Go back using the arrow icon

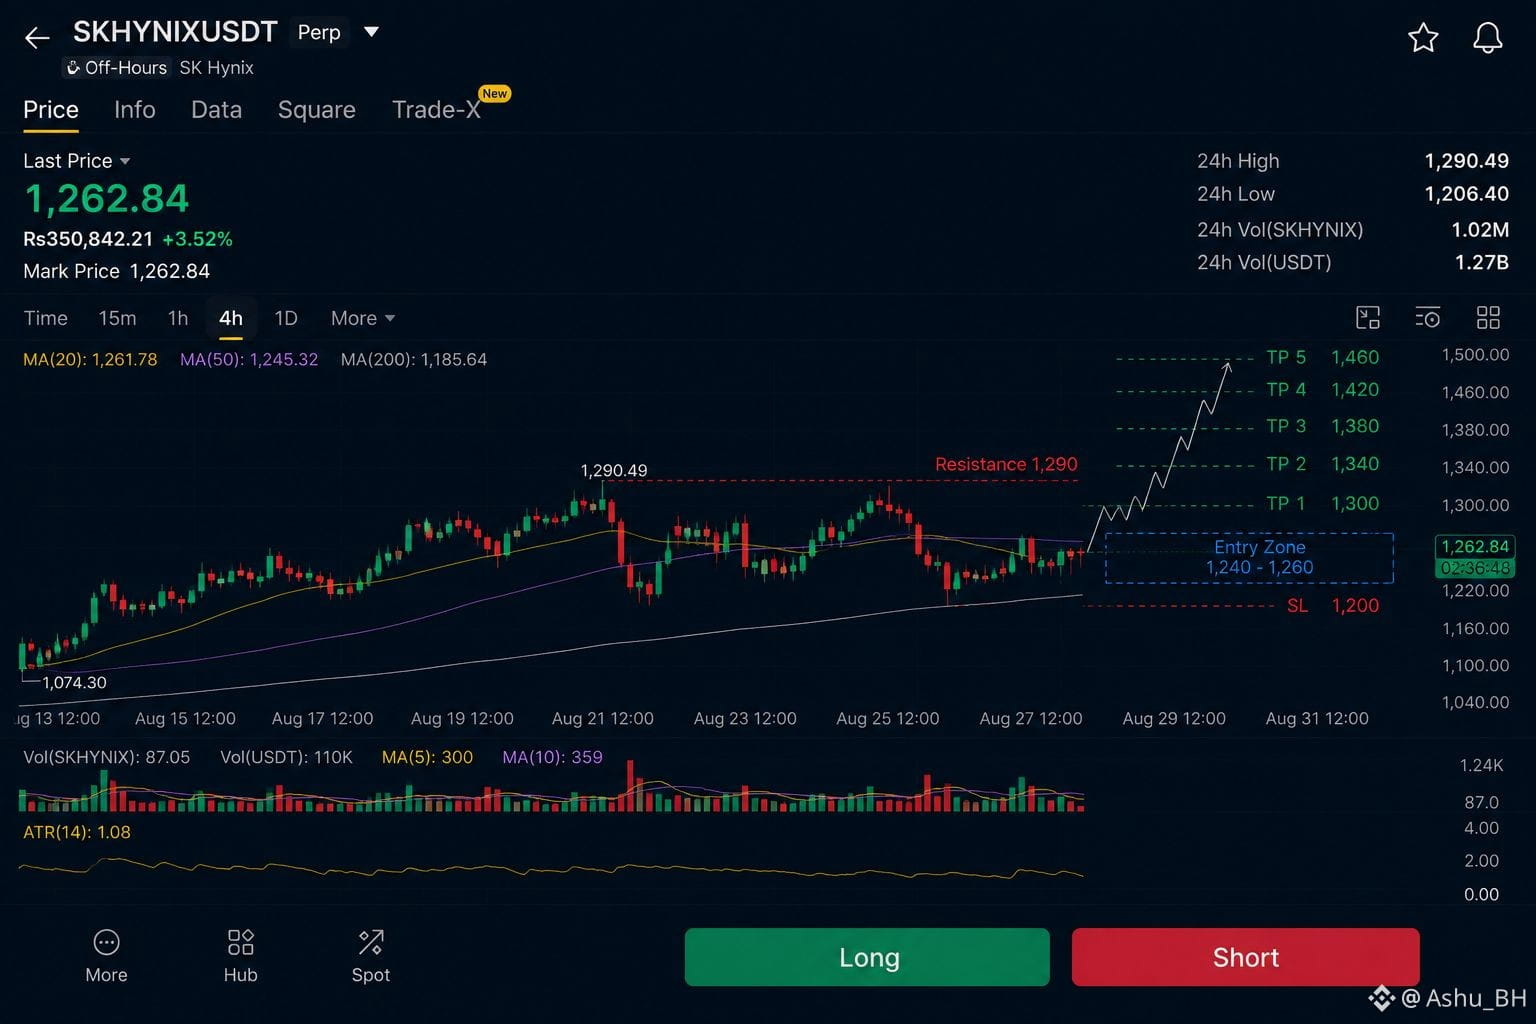point(37,38)
